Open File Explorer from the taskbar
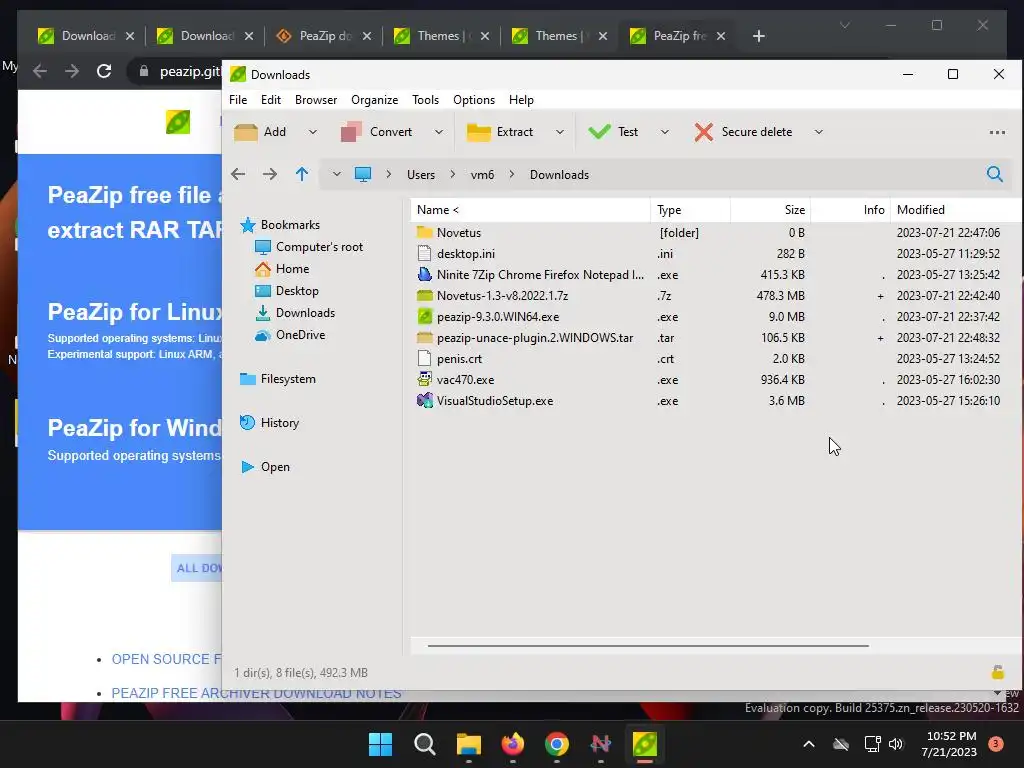 [468, 744]
